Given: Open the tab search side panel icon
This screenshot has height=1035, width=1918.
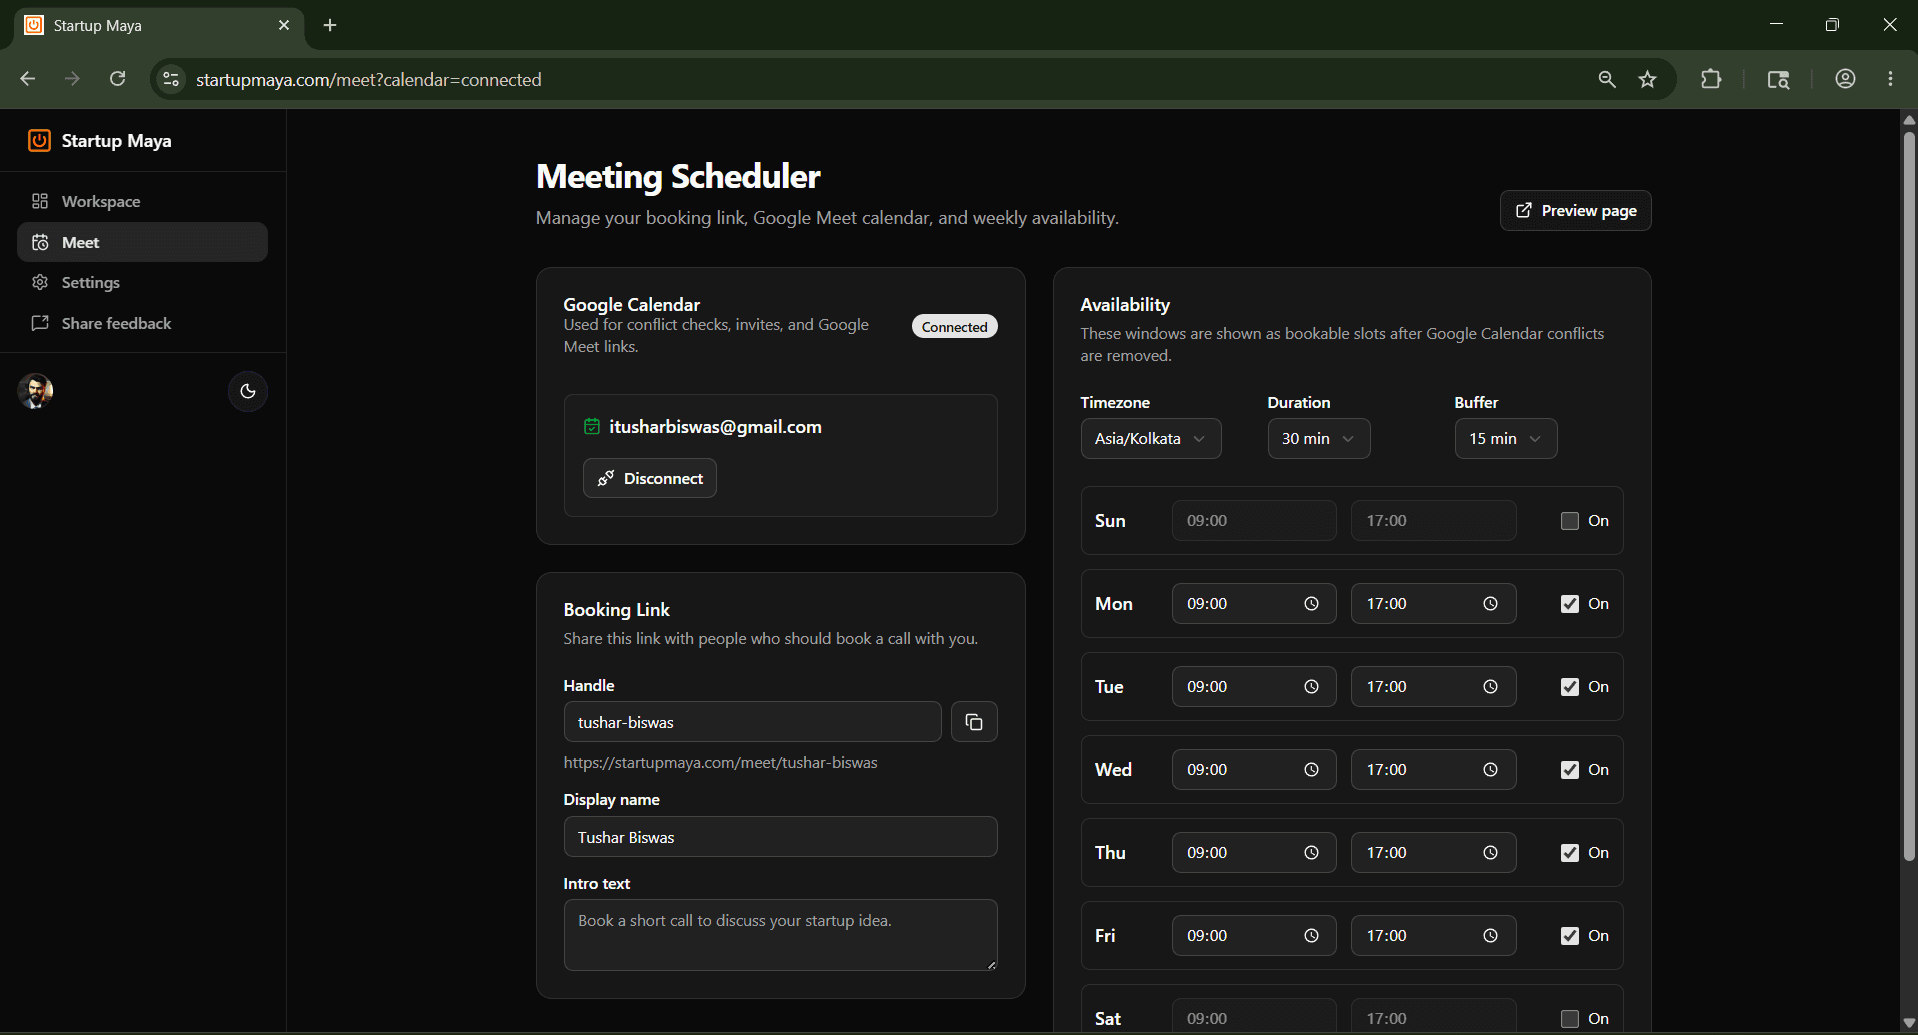Looking at the screenshot, I should point(1778,79).
